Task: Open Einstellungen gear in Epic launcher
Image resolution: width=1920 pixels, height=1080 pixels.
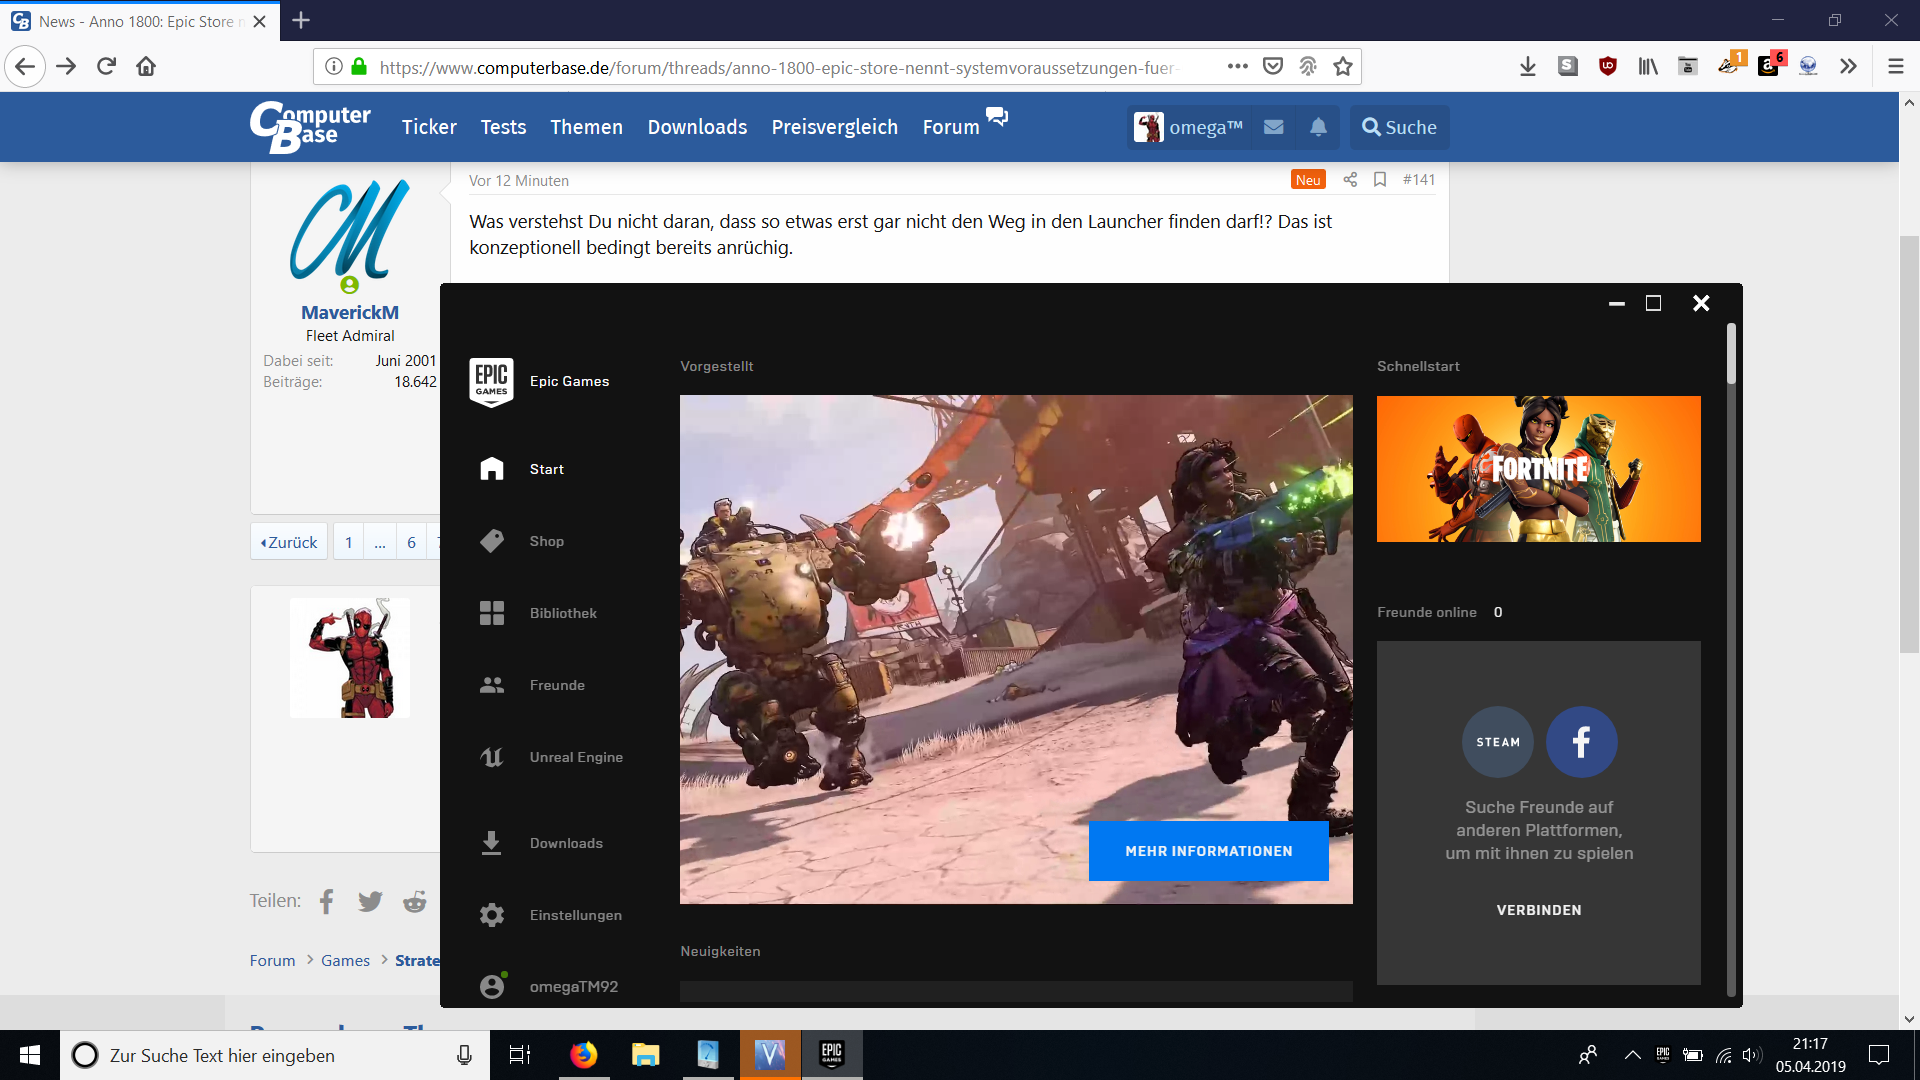Action: [x=491, y=915]
